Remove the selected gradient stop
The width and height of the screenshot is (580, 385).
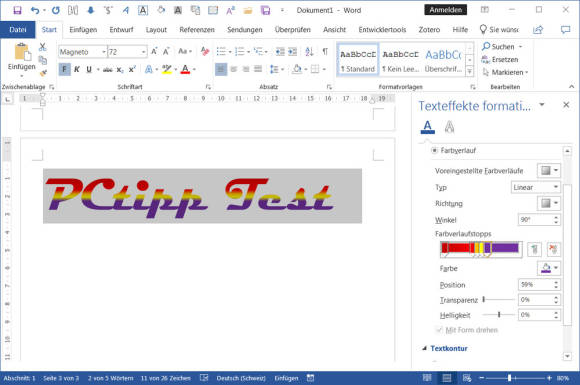tap(553, 249)
